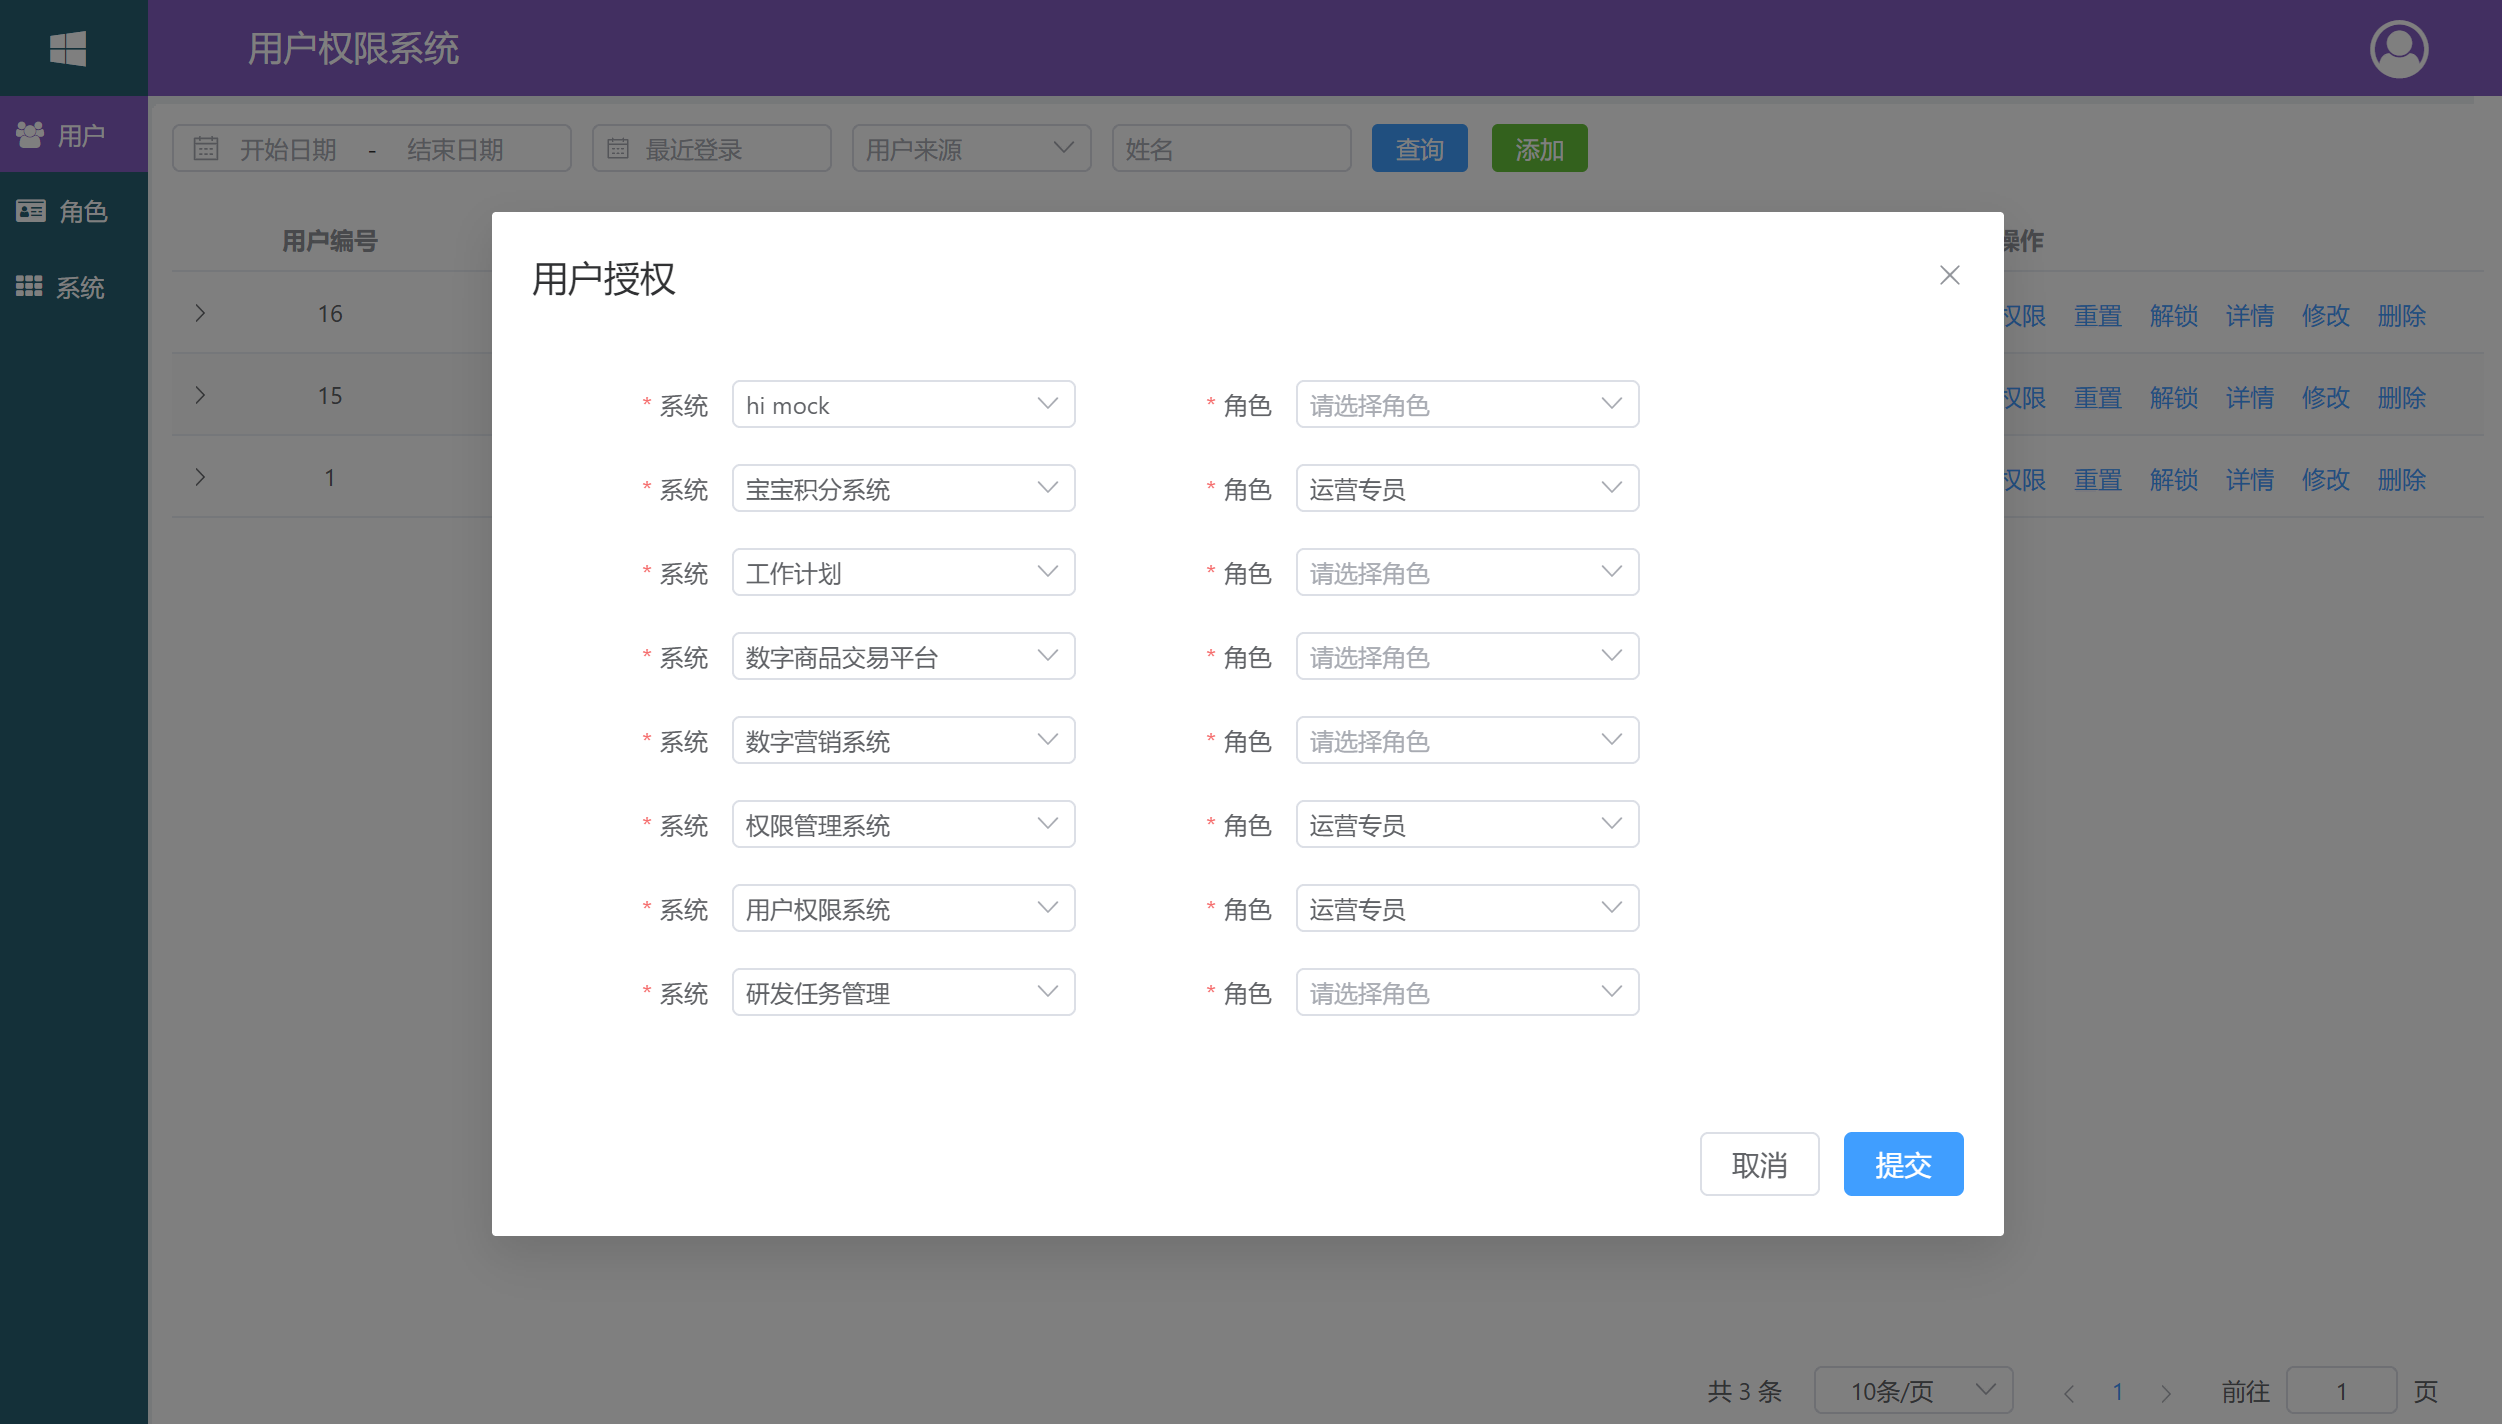Click the 结束日期 date field

pyautogui.click(x=455, y=149)
